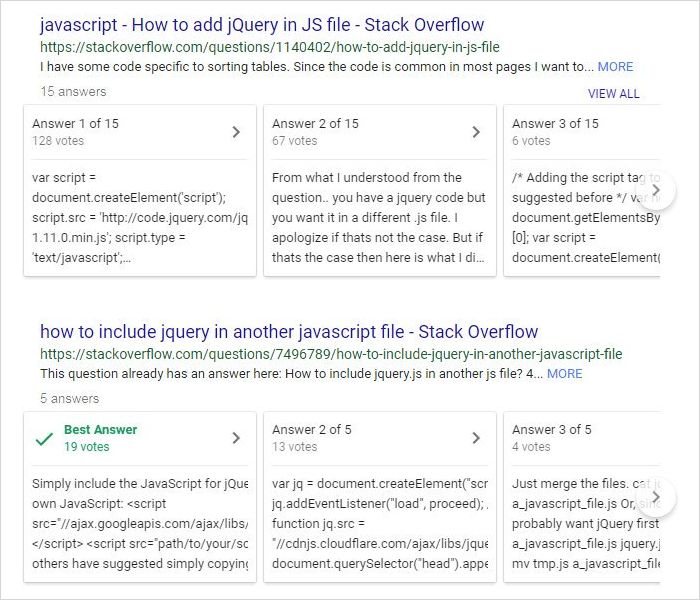The image size is (700, 600).
Task: Open Answer 2 of 15 header text
Action: tap(315, 124)
